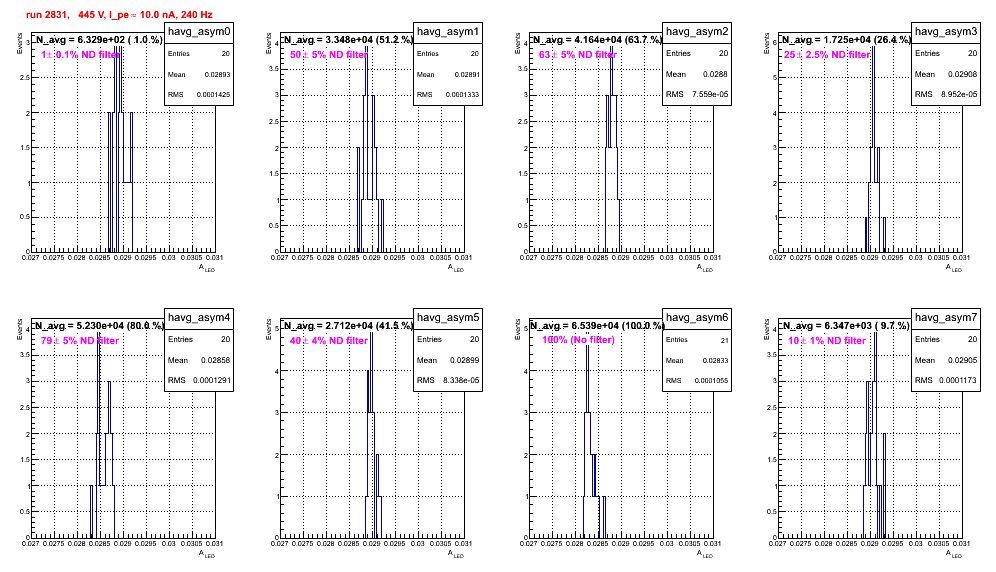Pick the magenta 63± 5% ND filter text
996x572 pixels.
(x=578, y=55)
